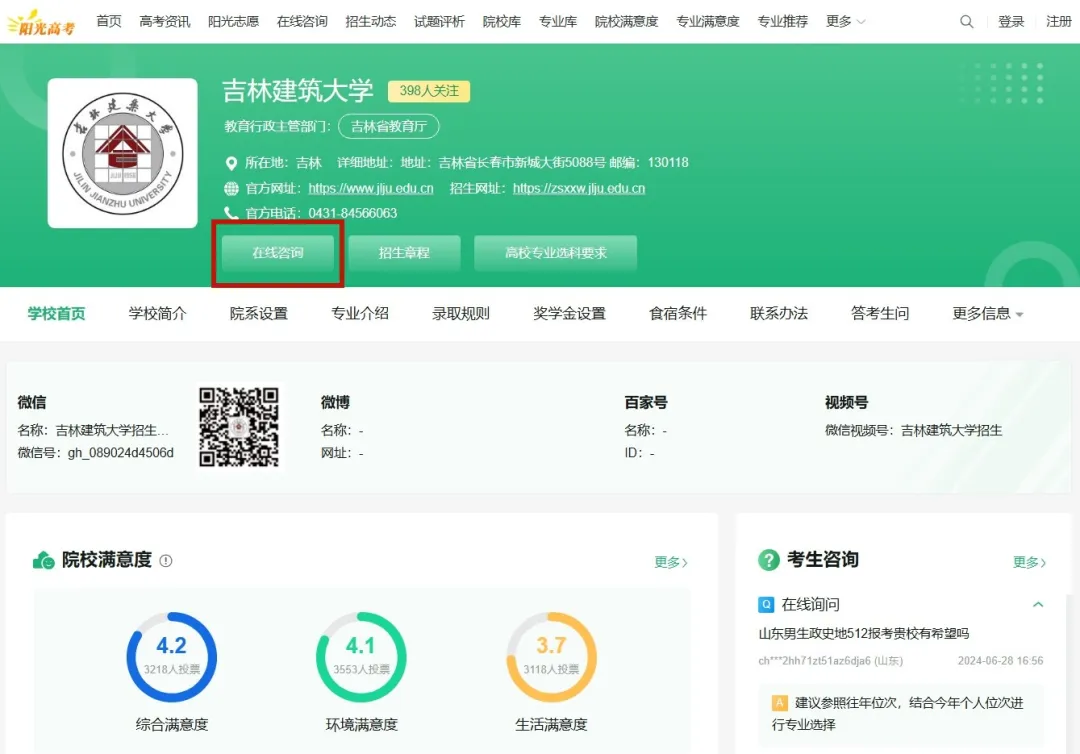This screenshot has height=754, width=1080.
Task: Click the WeChat QR code image
Action: 239,427
